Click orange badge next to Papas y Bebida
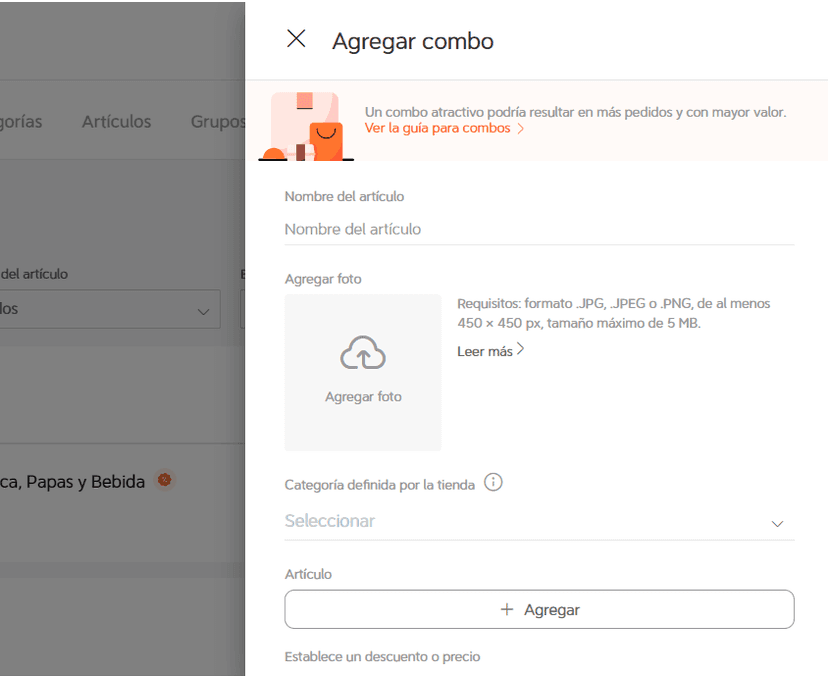 coord(165,481)
